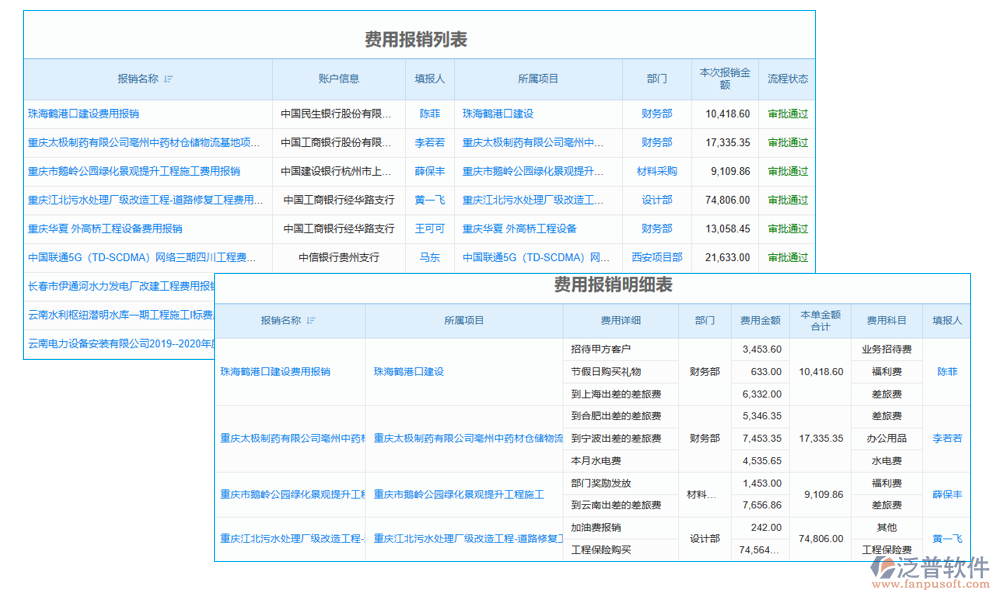This screenshot has width=1000, height=600.
Task: Click the 审批通过 badge on 重庆华夏 外高桥工程设备 row
Action: click(787, 228)
